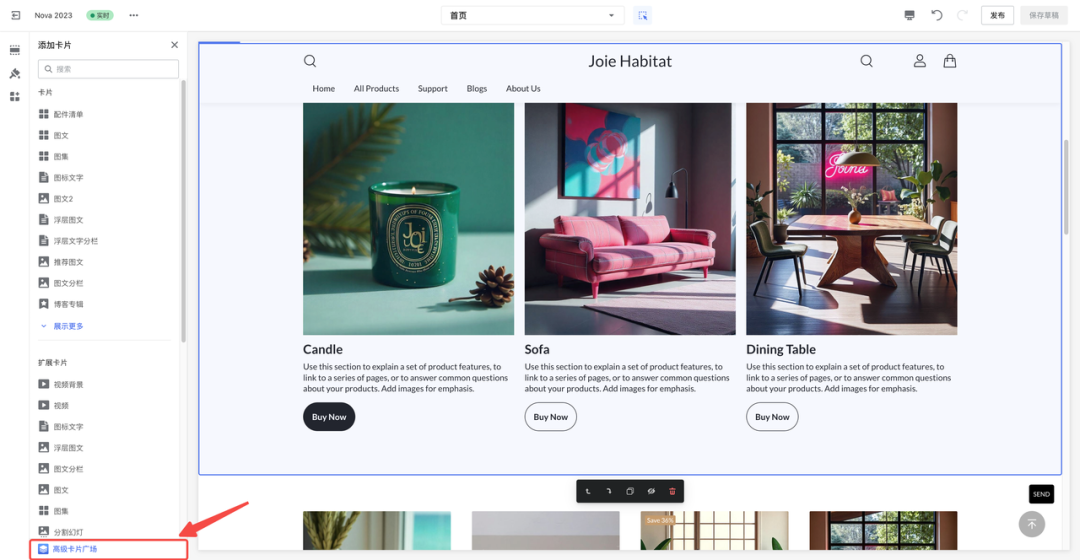The image size is (1080, 560).
Task: Choose the 配件清单 card
Action: 68,114
